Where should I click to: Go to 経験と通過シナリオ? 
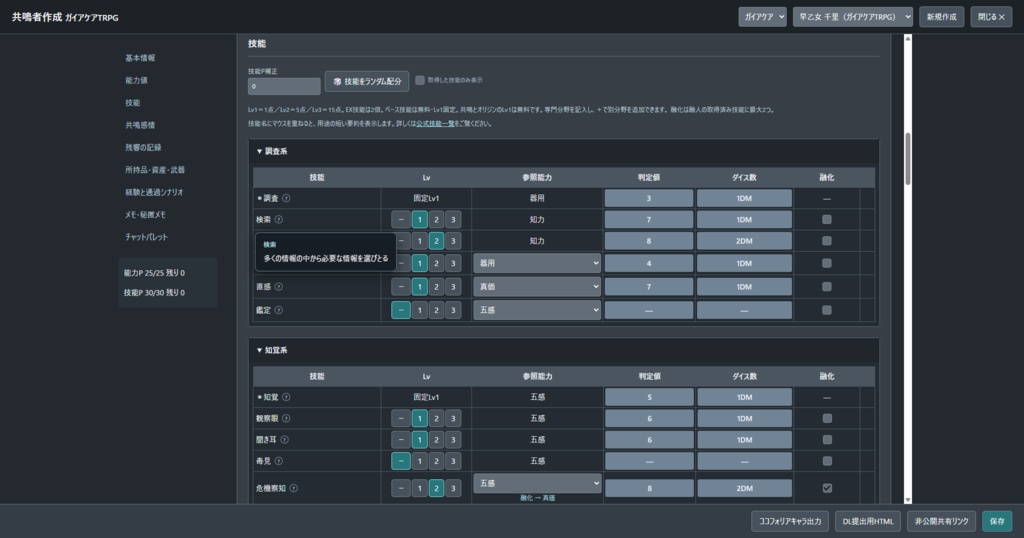point(154,192)
